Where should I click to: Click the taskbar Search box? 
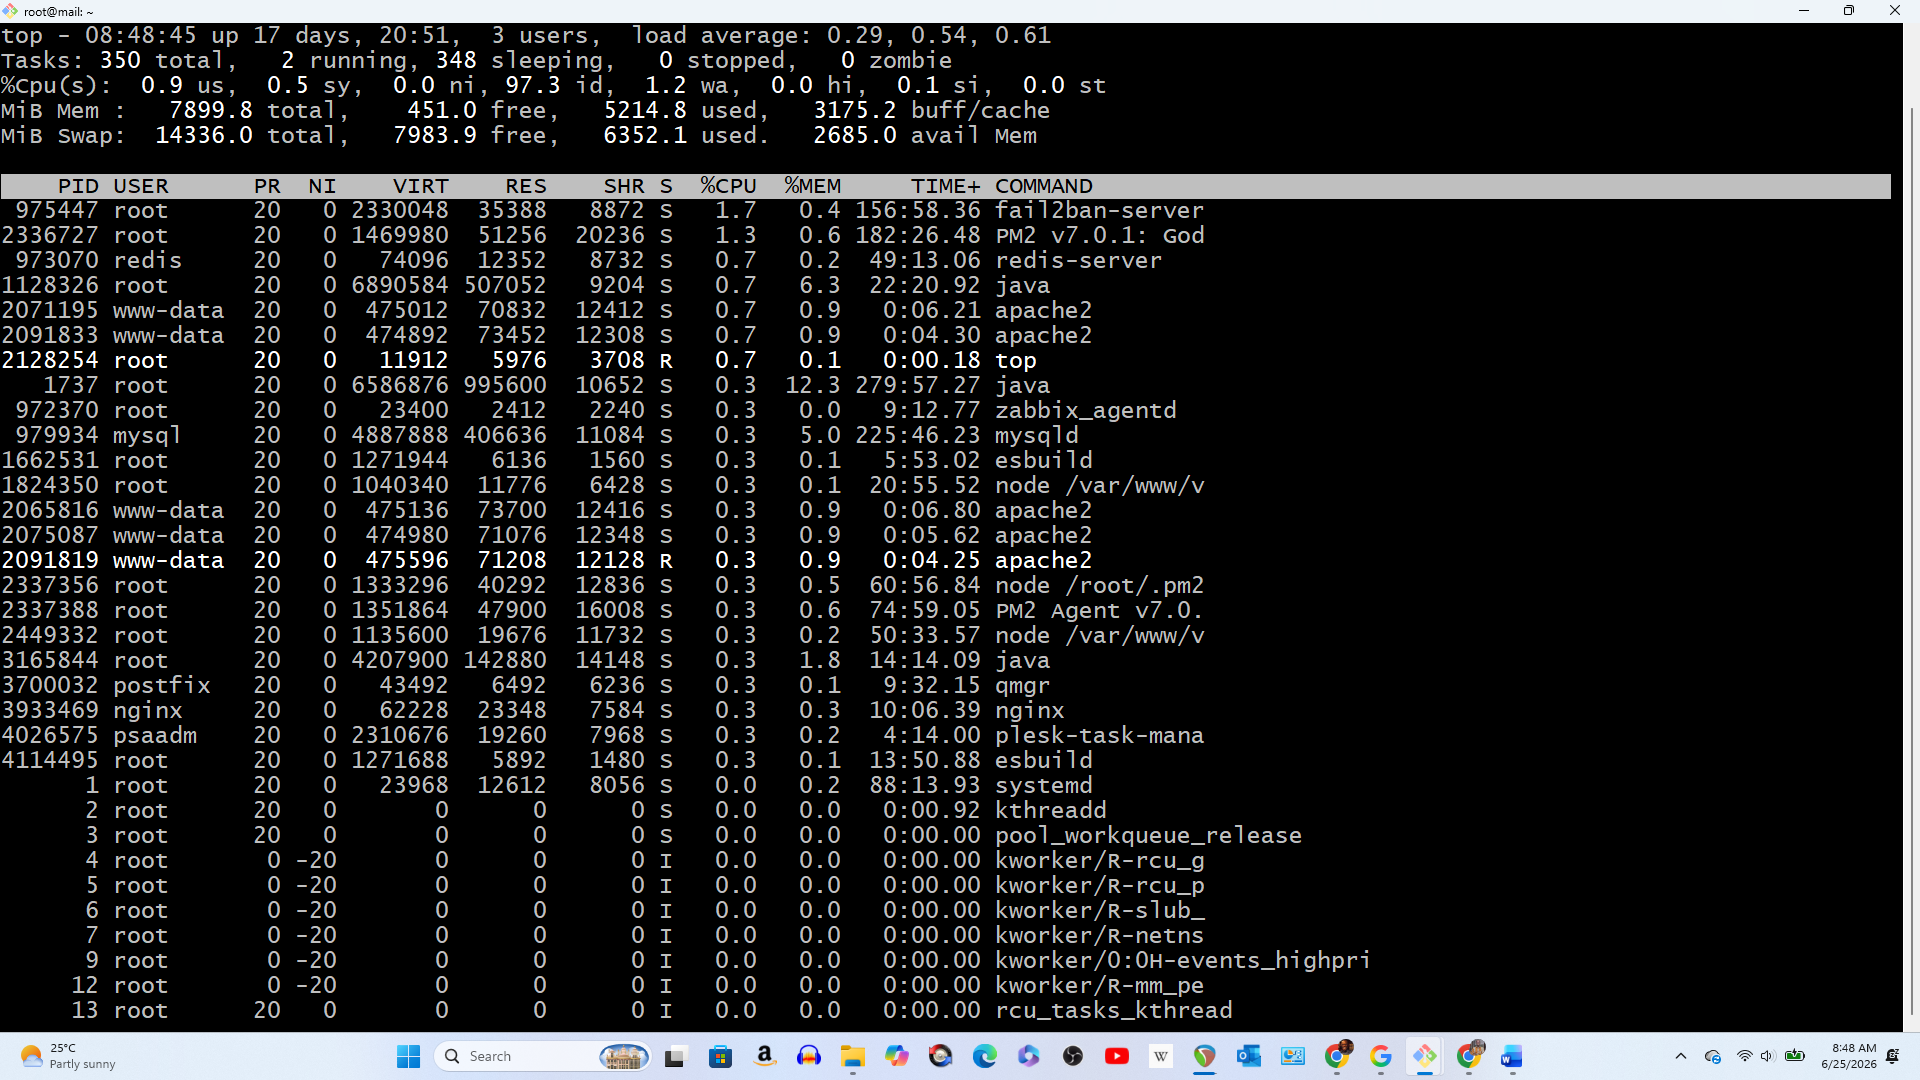pos(543,1056)
